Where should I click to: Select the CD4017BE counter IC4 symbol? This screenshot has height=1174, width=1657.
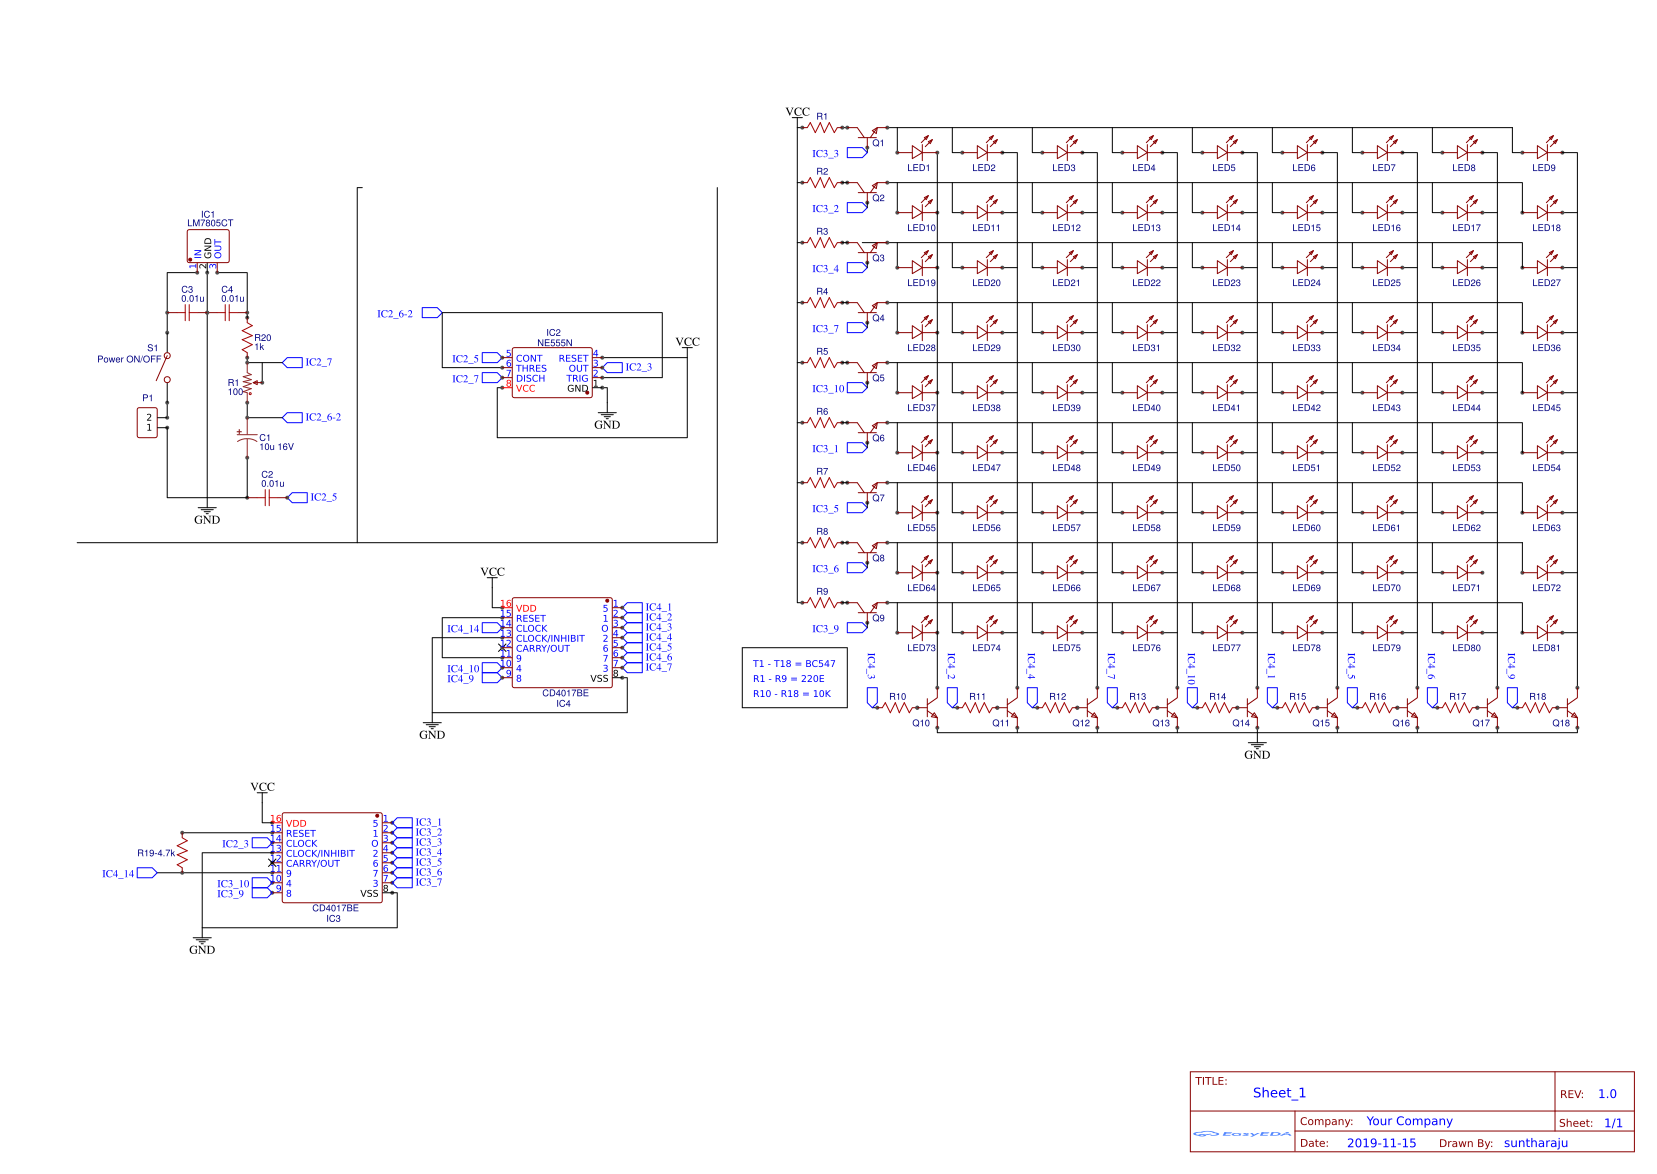[x=560, y=640]
